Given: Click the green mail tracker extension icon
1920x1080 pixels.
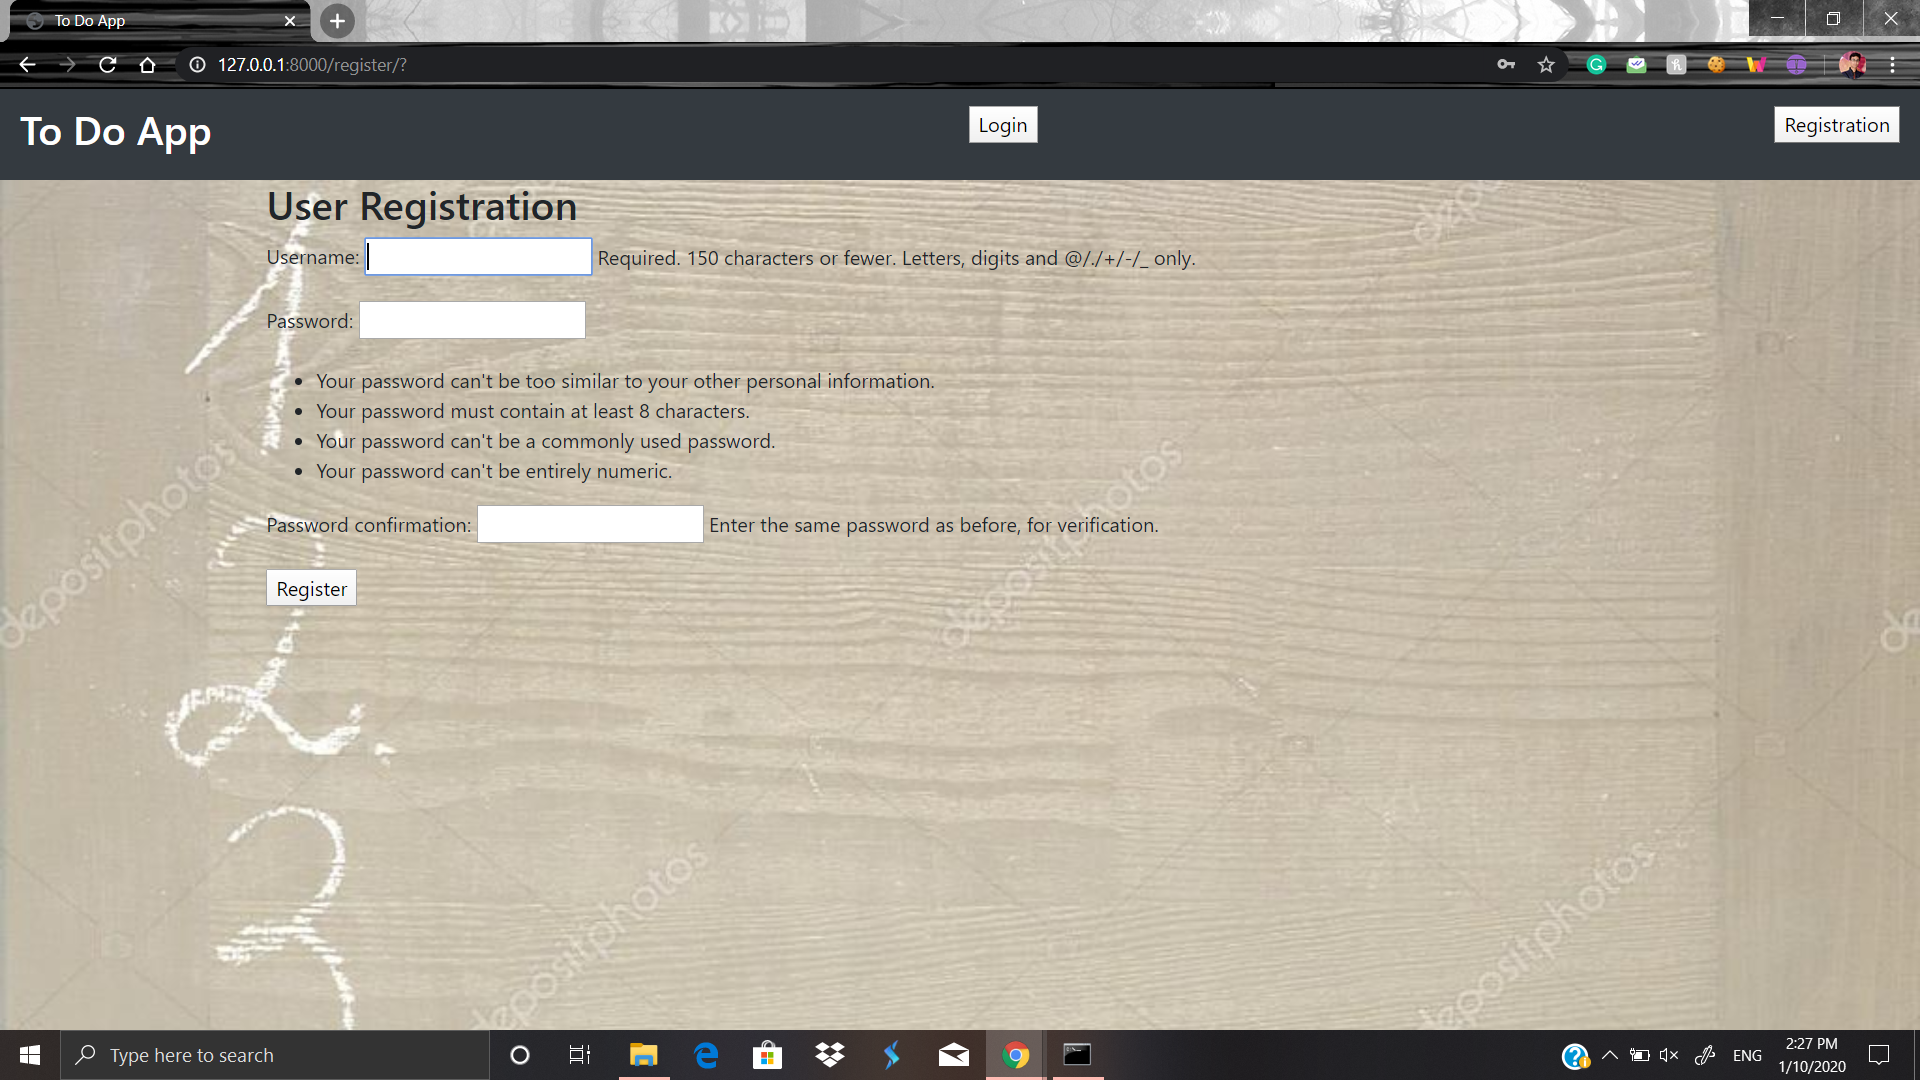Looking at the screenshot, I should point(1636,65).
